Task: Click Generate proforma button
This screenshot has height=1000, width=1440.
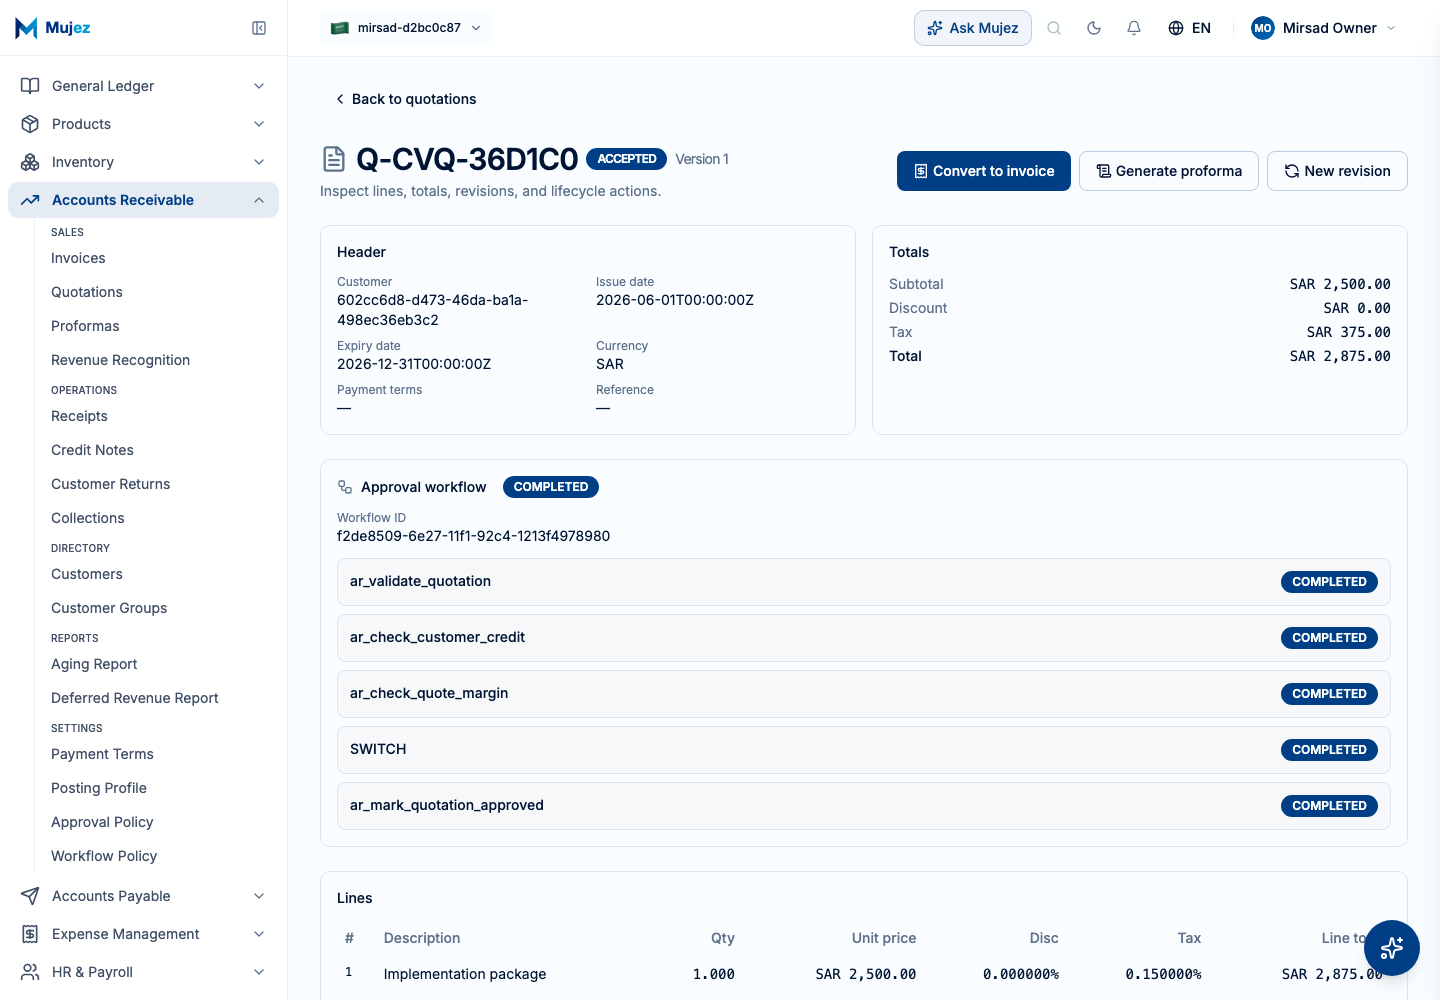Action: tap(1169, 171)
